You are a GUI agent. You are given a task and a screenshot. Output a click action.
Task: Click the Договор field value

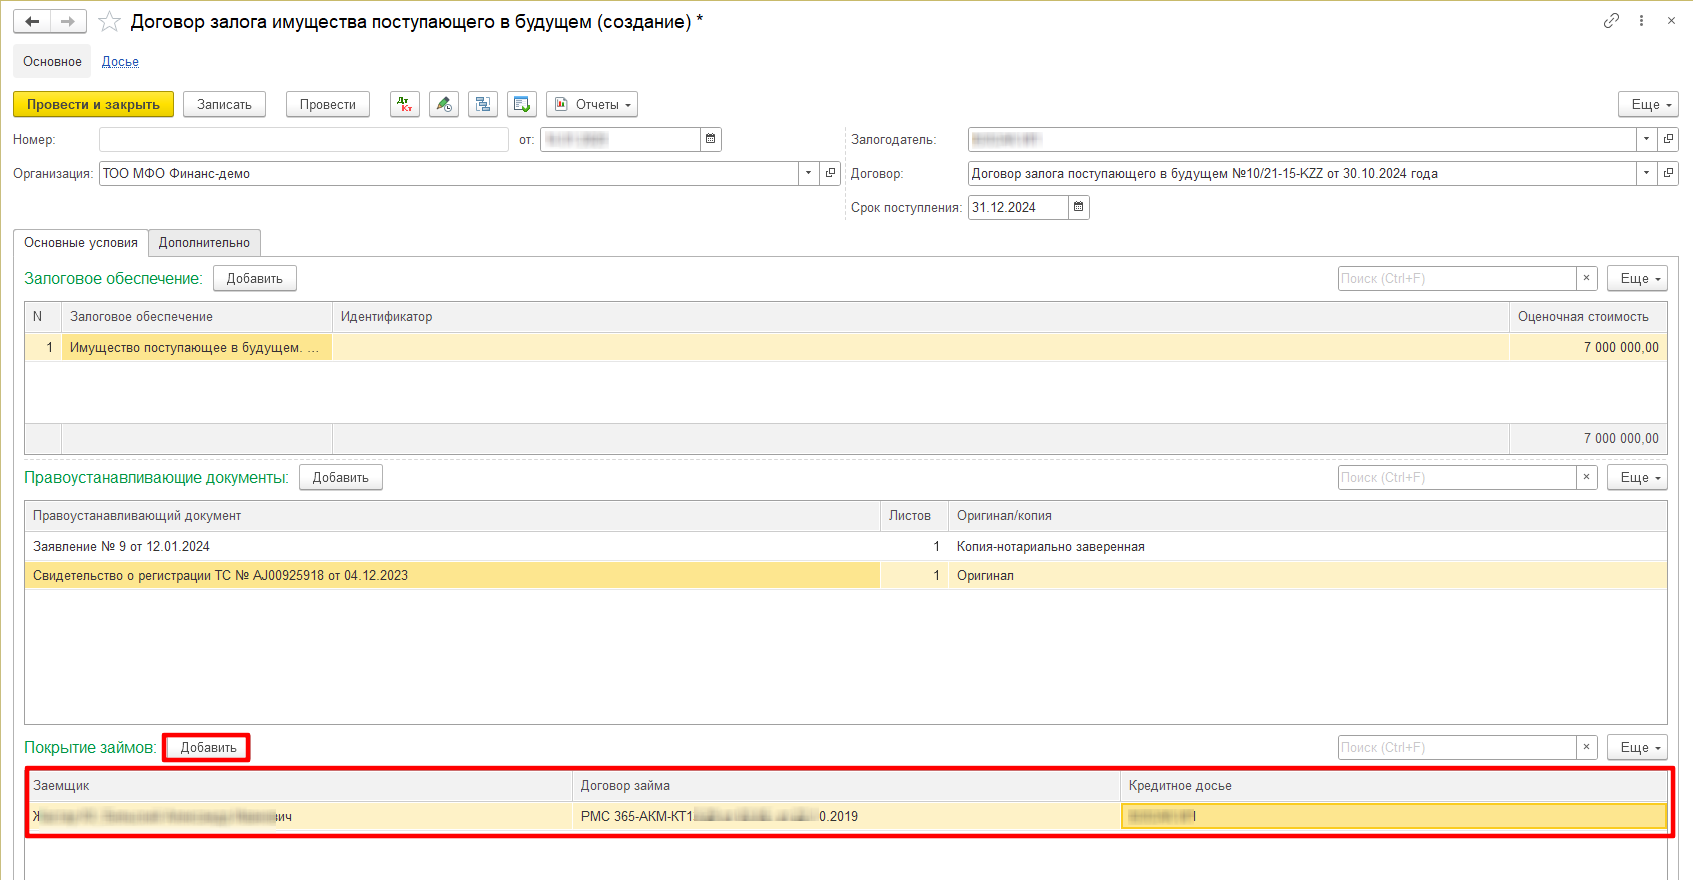pyautogui.click(x=1302, y=173)
